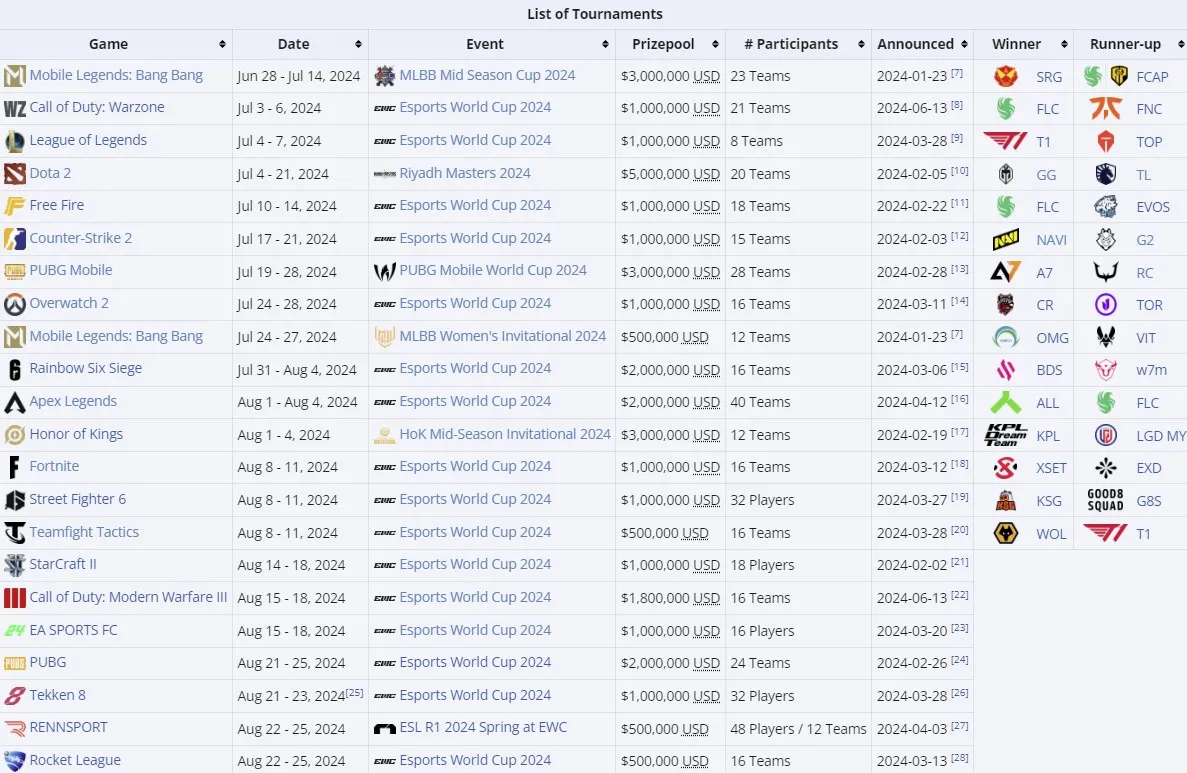1187x773 pixels.
Task: Open the RENNSPORT game link
Action: pyautogui.click(x=68, y=728)
